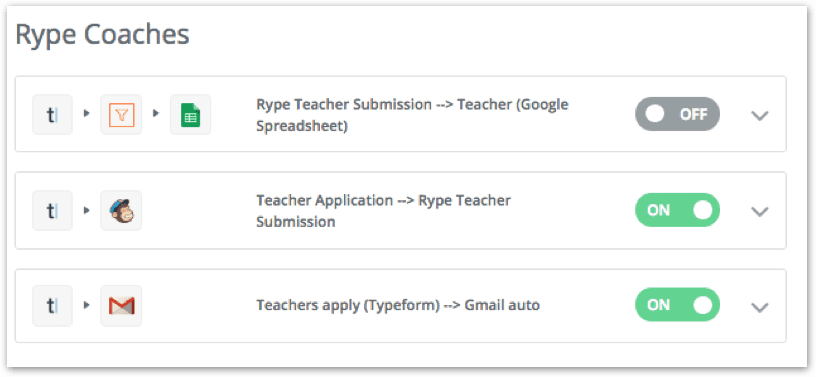Click the Typeform icon in Teacher Application zap
816x377 pixels.
(x=53, y=210)
